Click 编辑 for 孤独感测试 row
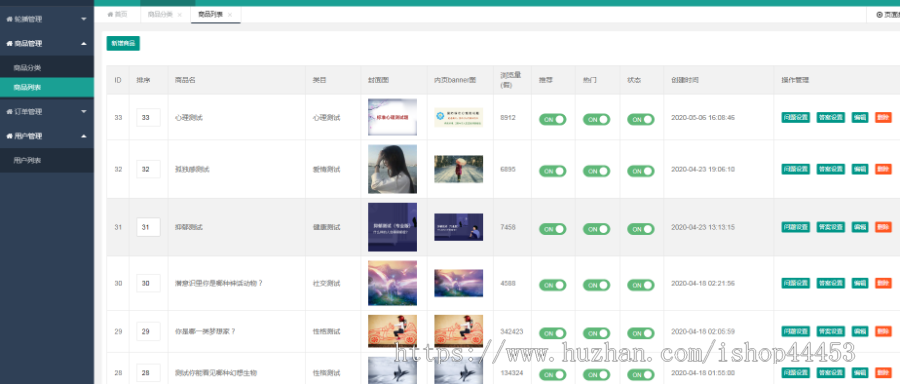The height and width of the screenshot is (384, 900). click(x=860, y=169)
